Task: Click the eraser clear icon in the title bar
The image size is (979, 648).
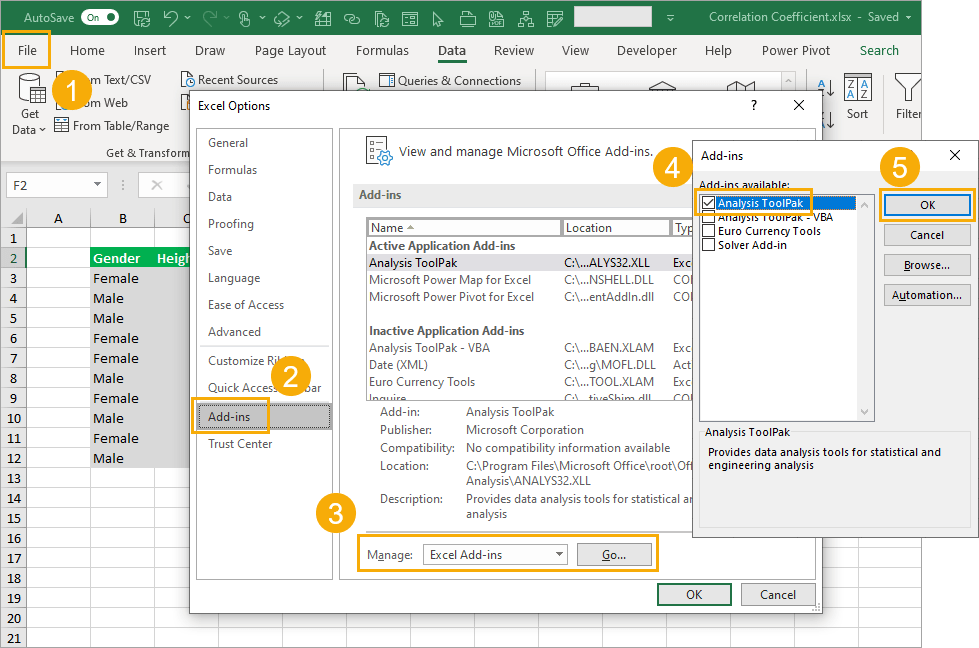Action: [282, 19]
